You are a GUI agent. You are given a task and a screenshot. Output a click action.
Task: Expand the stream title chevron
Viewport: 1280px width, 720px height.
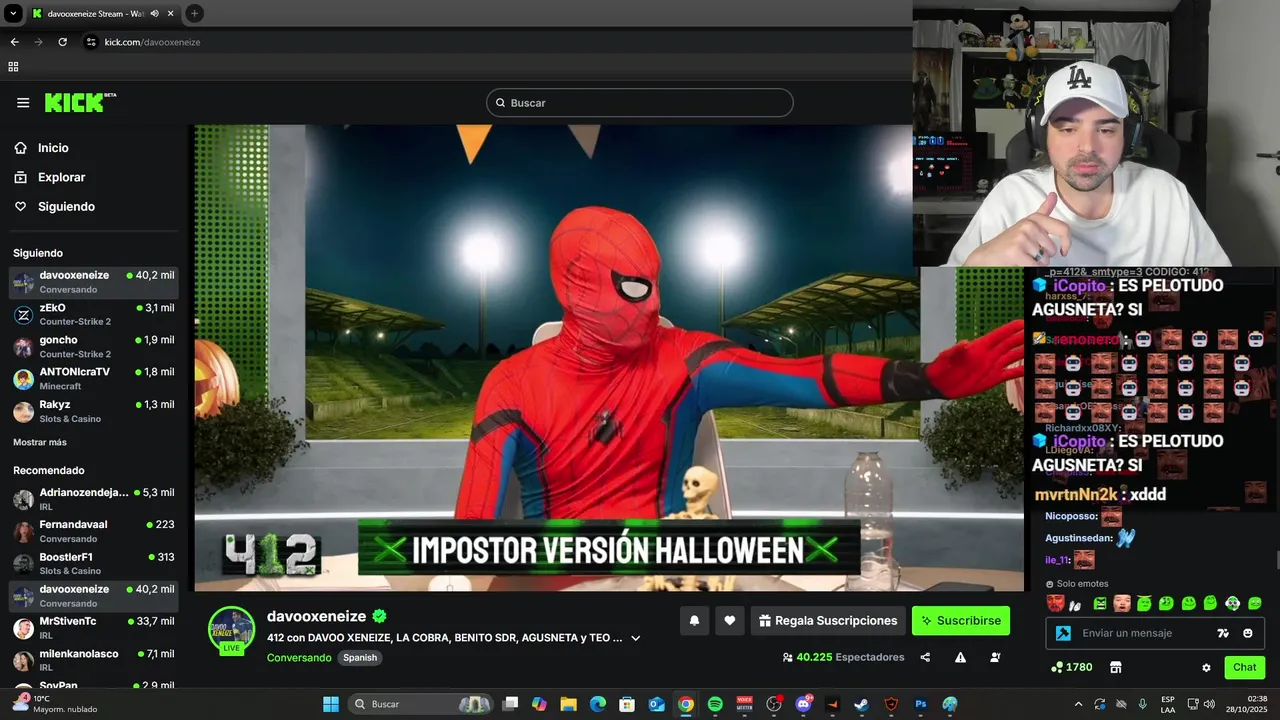click(635, 638)
